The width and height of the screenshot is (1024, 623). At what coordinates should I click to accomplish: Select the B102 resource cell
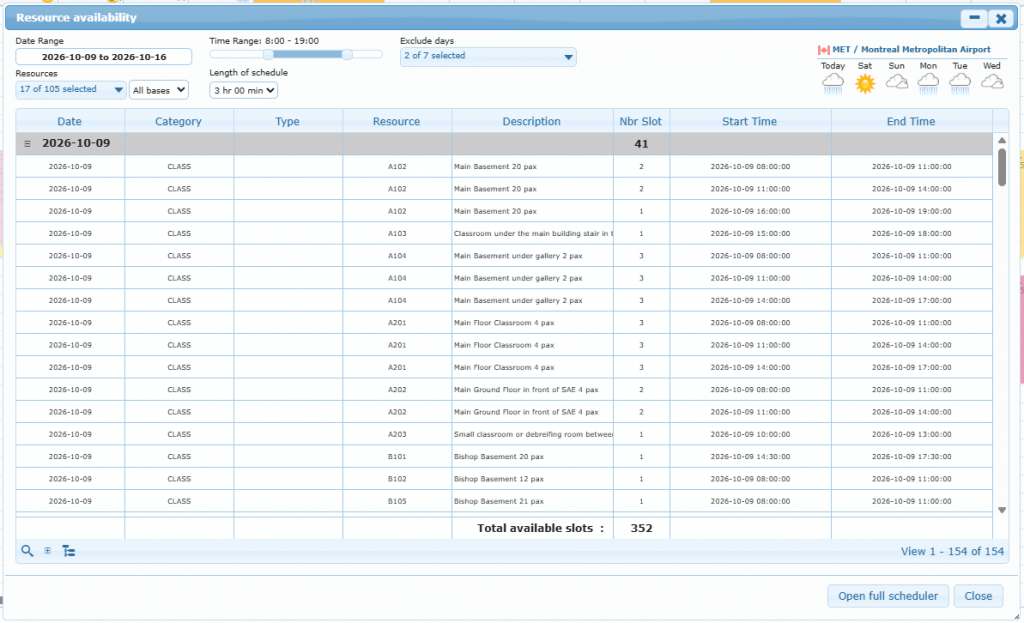[397, 479]
